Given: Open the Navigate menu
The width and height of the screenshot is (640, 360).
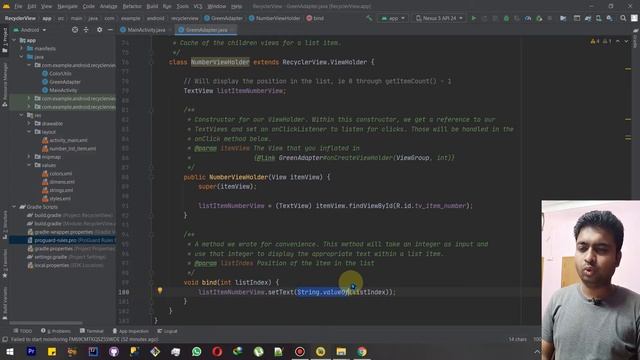Looking at the screenshot, I should [x=67, y=7].
